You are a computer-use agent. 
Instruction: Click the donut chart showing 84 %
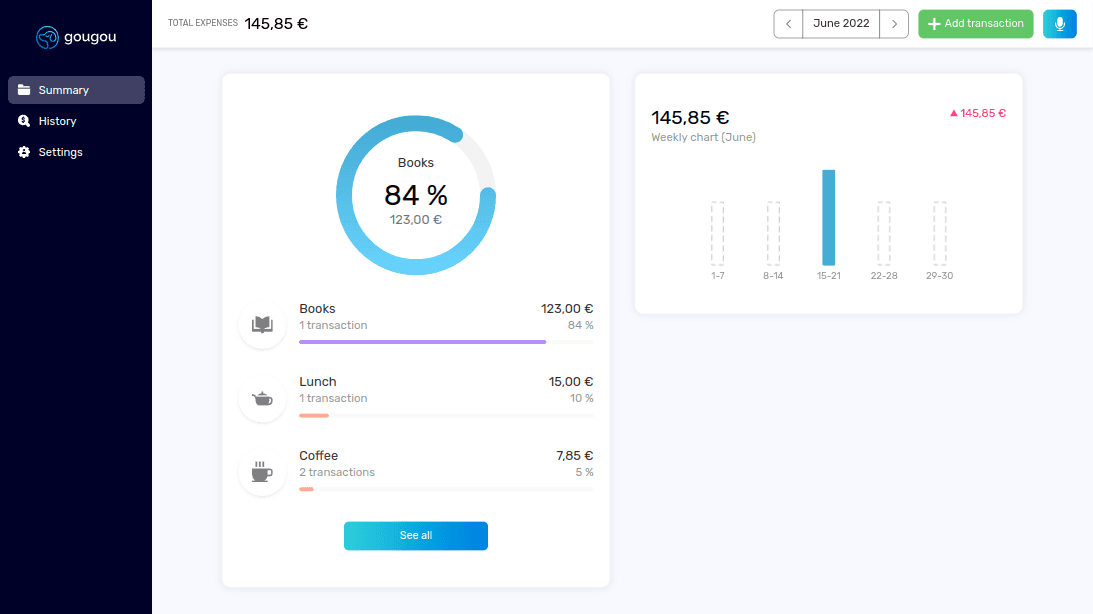416,195
